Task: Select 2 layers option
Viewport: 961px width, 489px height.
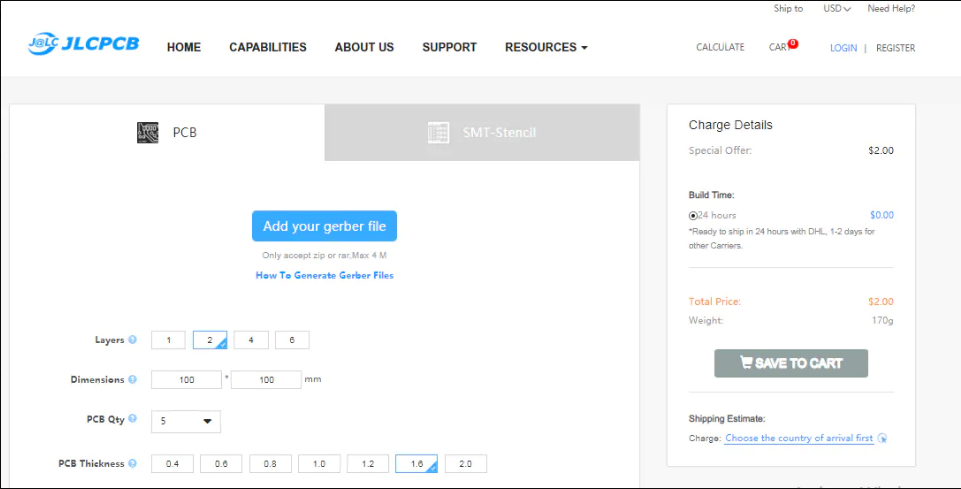Action: [x=210, y=340]
